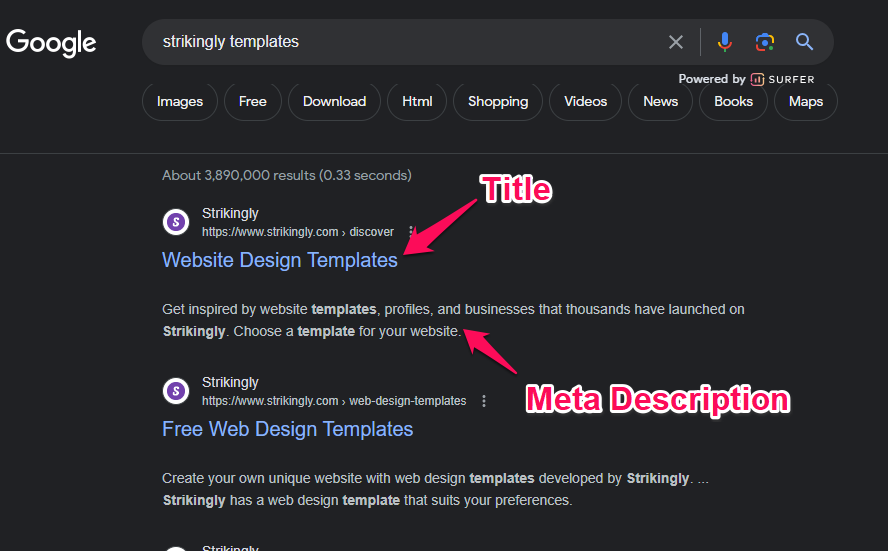Select the Download filter chip
The height and width of the screenshot is (551, 888).
[334, 101]
